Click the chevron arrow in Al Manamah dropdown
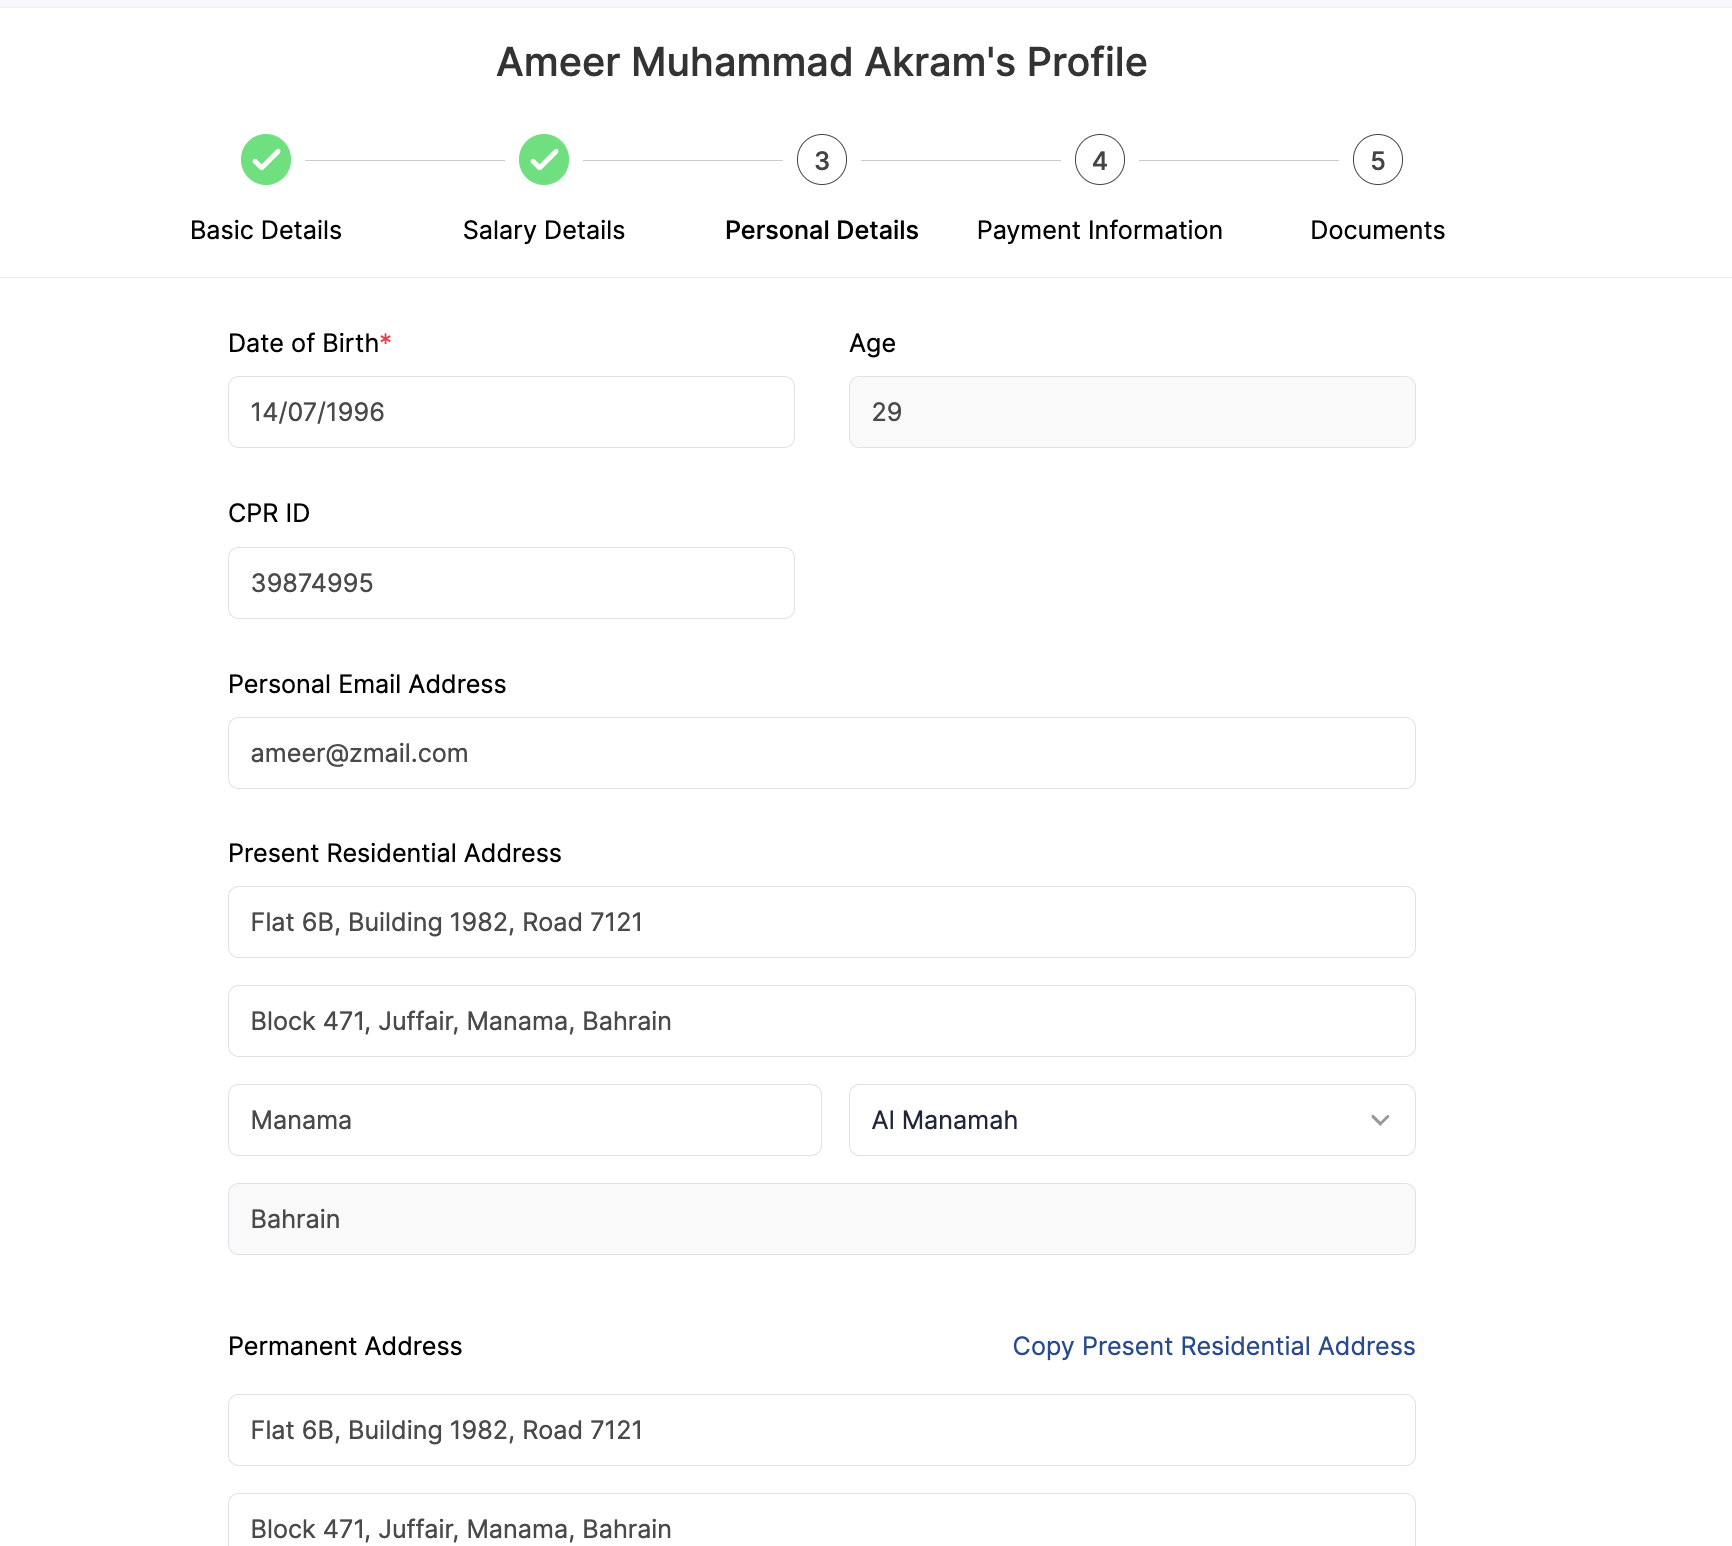 1380,1120
